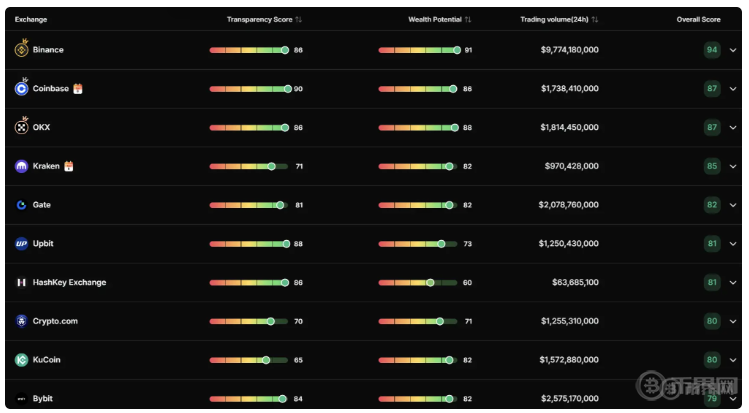The image size is (749, 413).
Task: Click HashKey trading volume $63,685,100
Action: (575, 282)
